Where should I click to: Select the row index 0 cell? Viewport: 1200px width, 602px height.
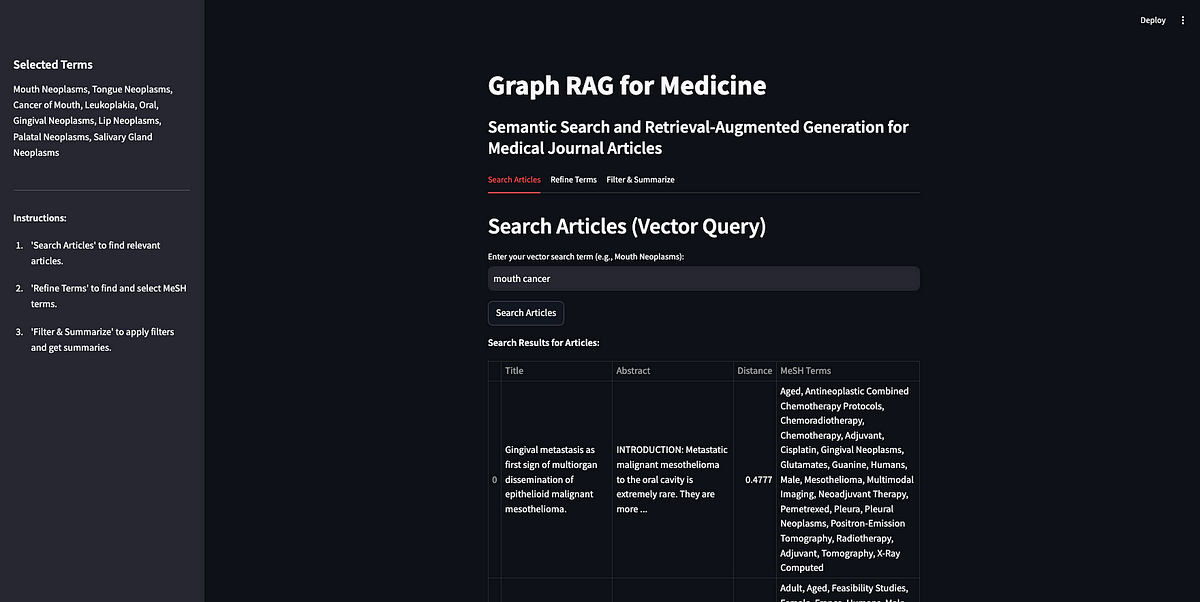494,480
